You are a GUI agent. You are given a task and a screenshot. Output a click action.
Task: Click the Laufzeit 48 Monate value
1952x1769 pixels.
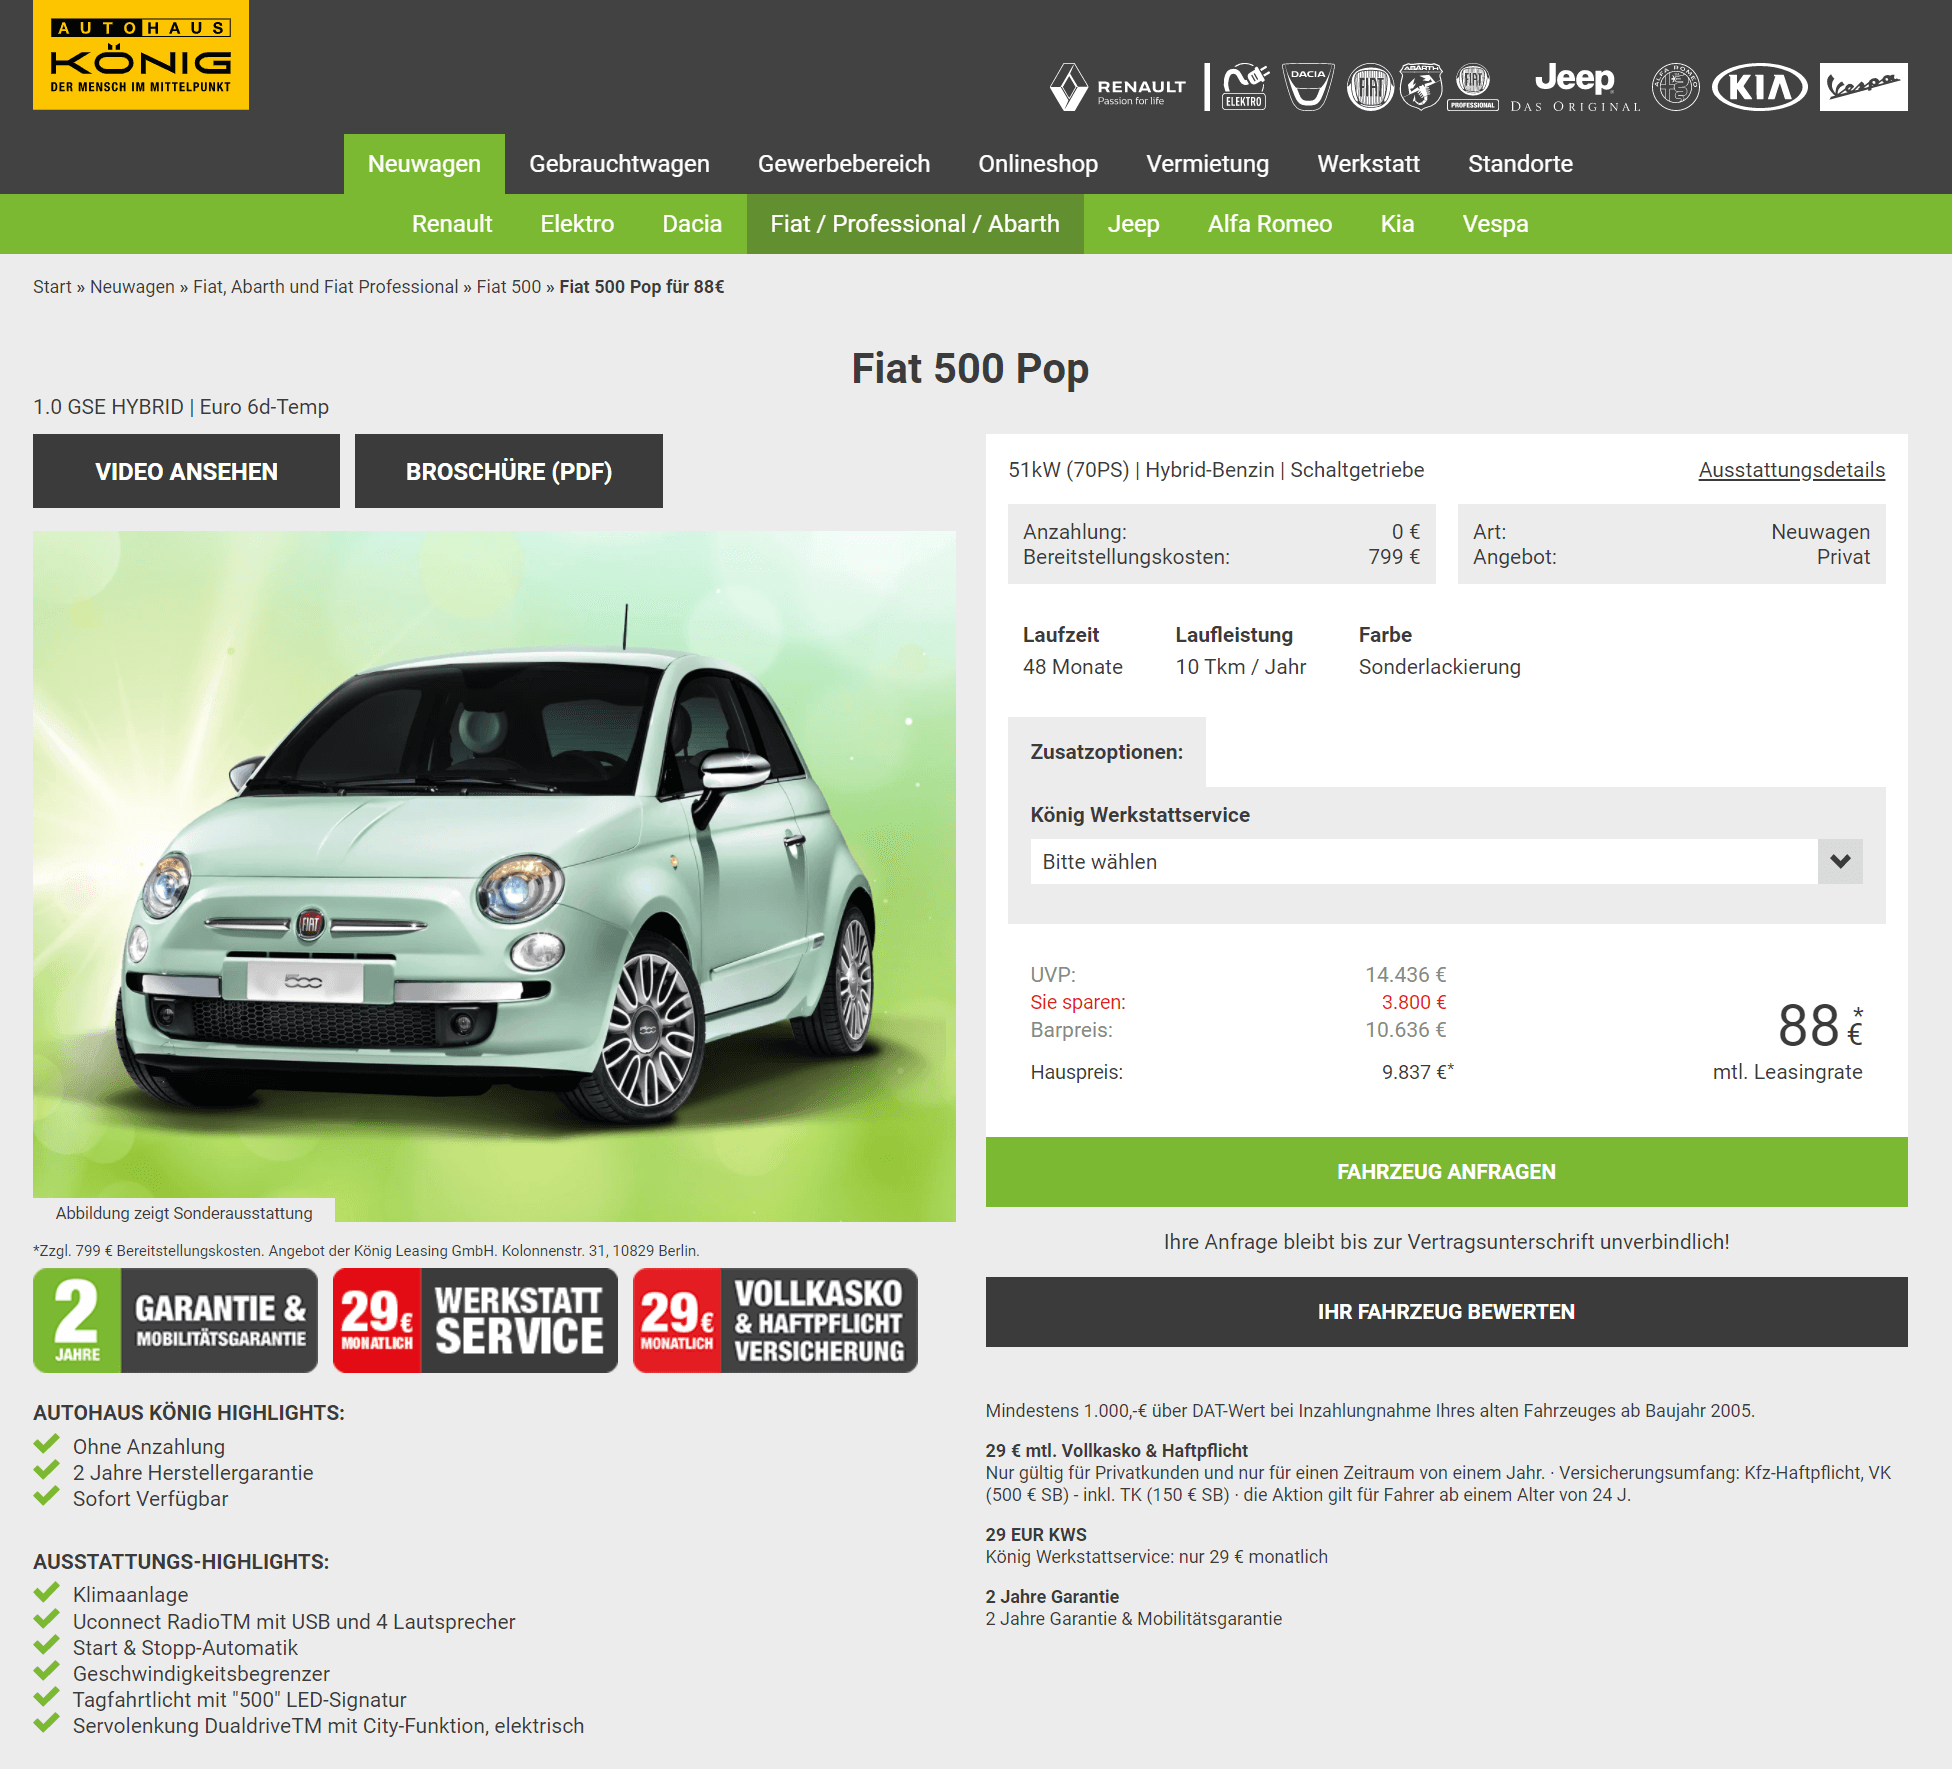pos(1072,667)
